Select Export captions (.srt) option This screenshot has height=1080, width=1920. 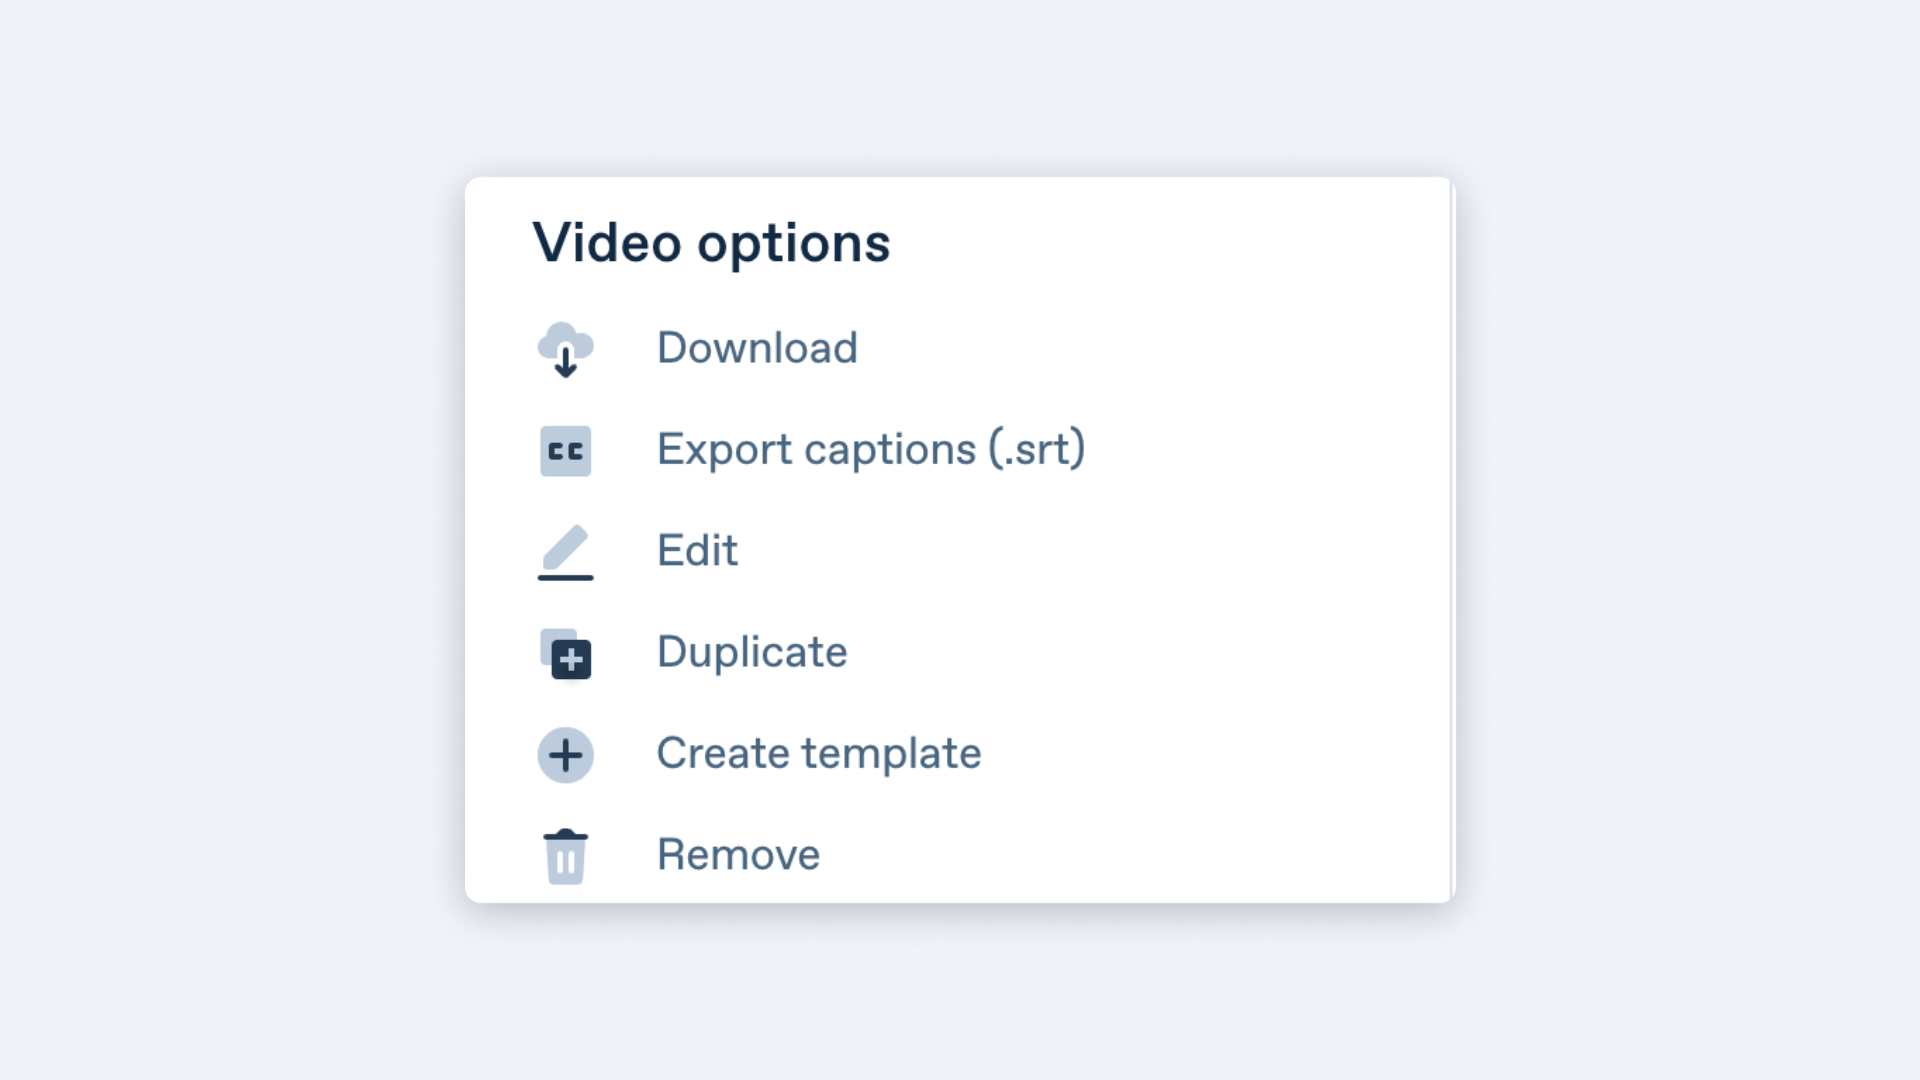click(x=871, y=449)
